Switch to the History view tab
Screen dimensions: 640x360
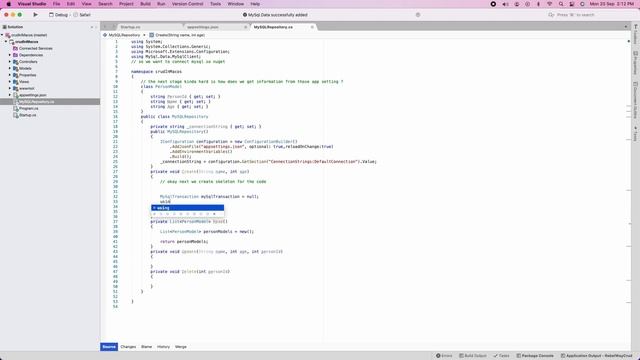(163, 347)
